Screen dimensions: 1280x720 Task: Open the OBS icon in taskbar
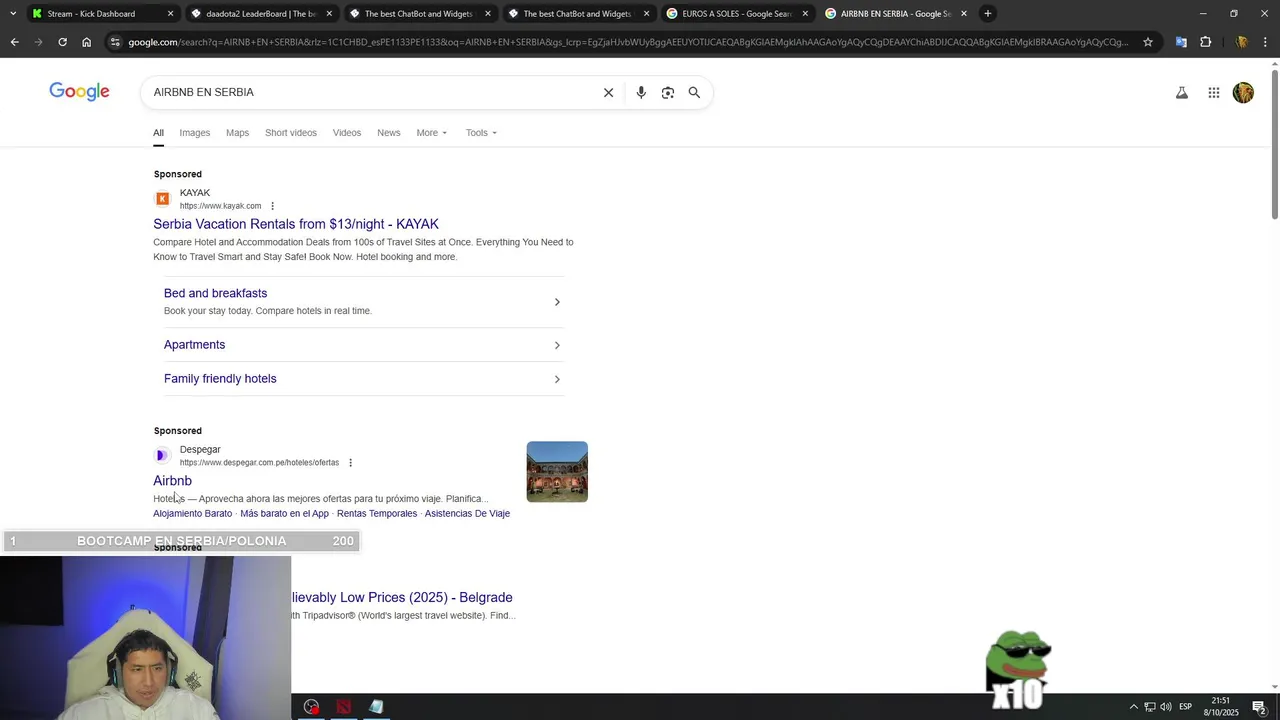tap(312, 707)
